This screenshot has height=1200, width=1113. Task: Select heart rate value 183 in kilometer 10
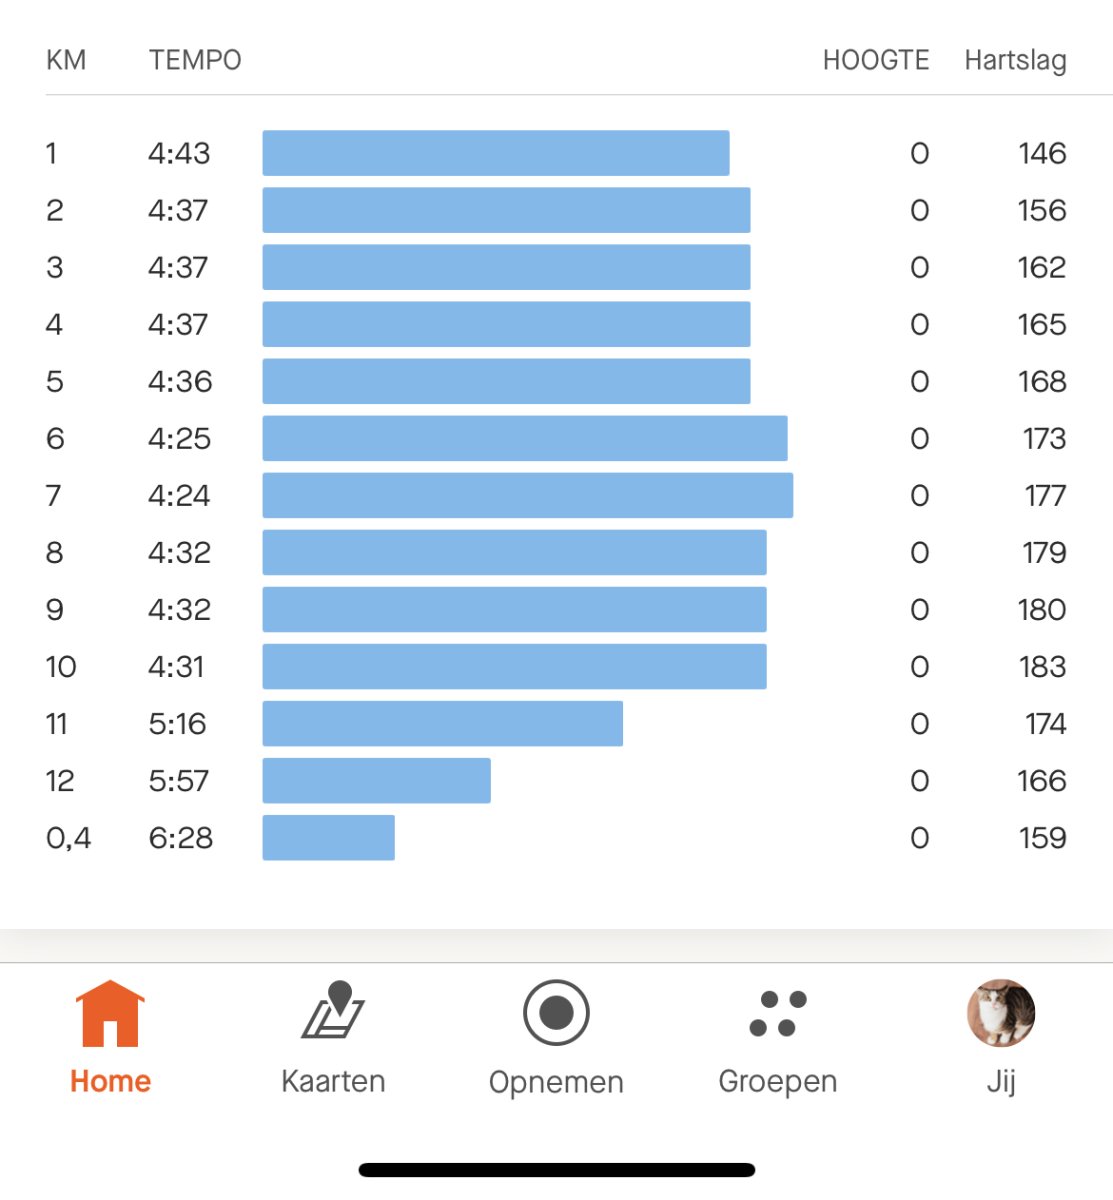[1042, 667]
